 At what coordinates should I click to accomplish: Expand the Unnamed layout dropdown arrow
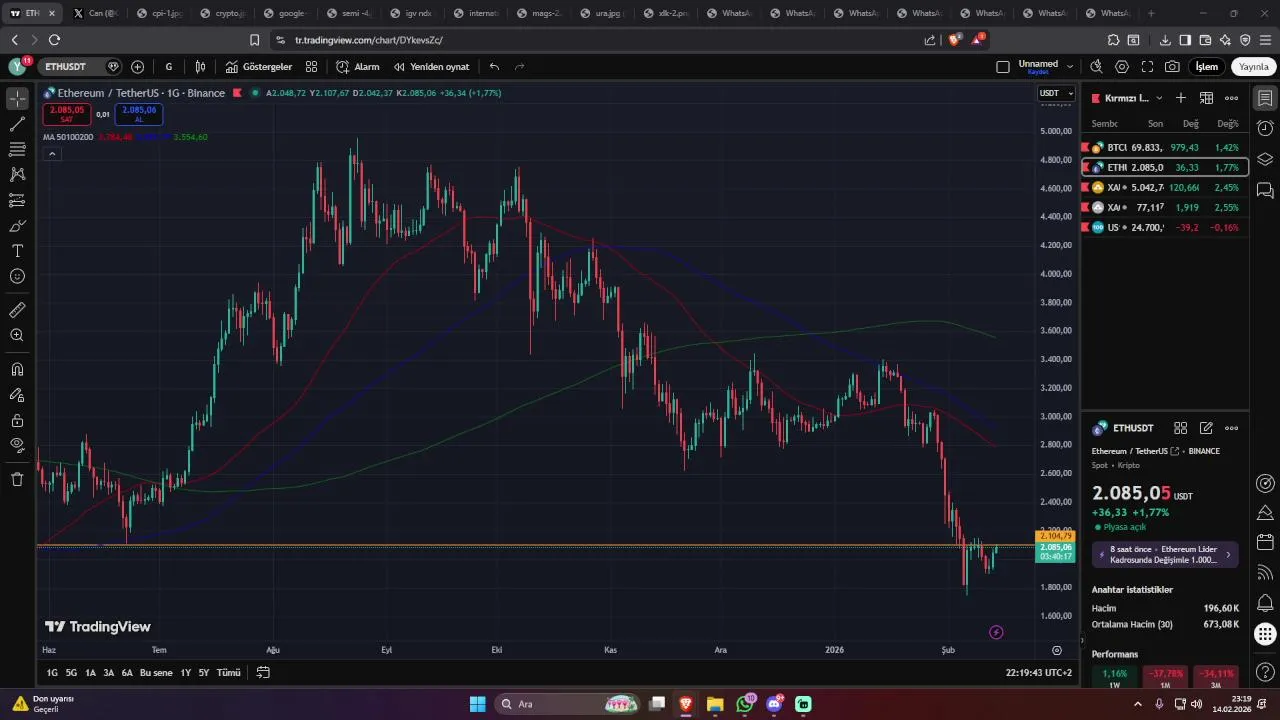click(x=1070, y=67)
